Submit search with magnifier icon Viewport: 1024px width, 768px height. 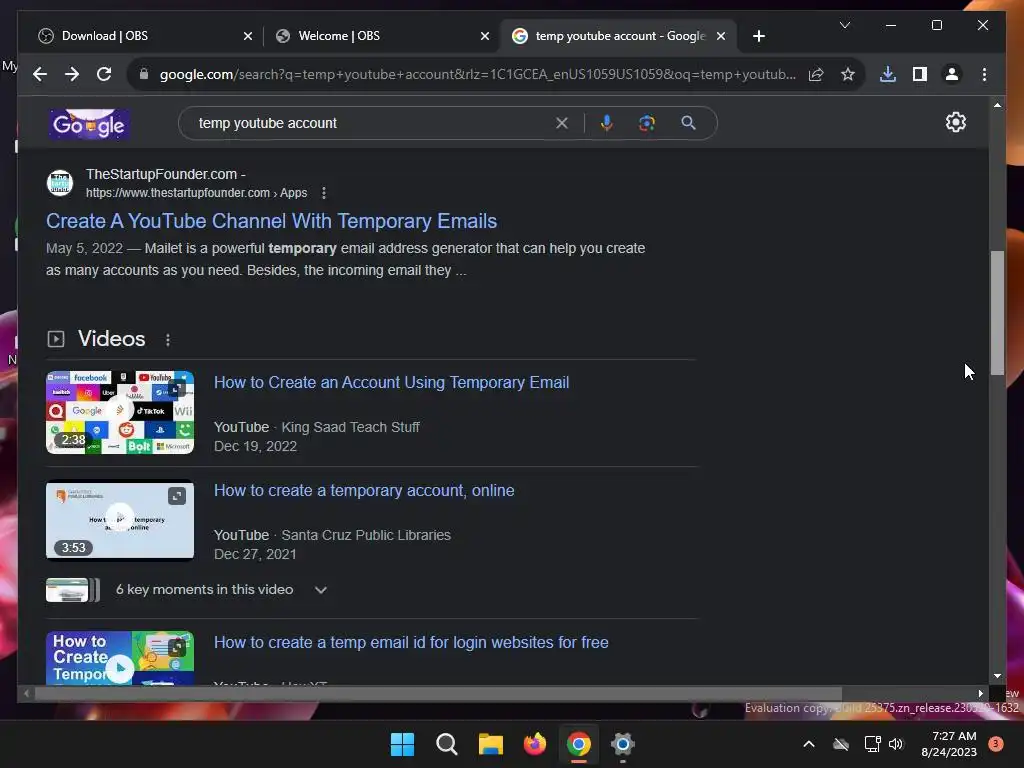click(688, 123)
